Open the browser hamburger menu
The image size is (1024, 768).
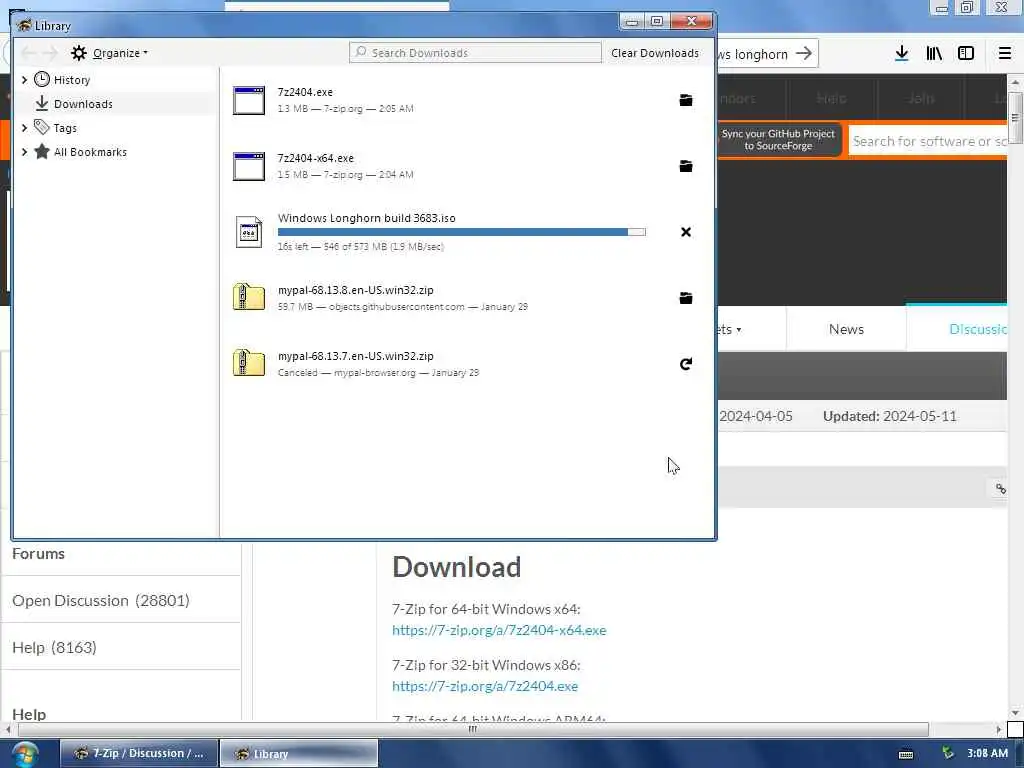point(1005,54)
